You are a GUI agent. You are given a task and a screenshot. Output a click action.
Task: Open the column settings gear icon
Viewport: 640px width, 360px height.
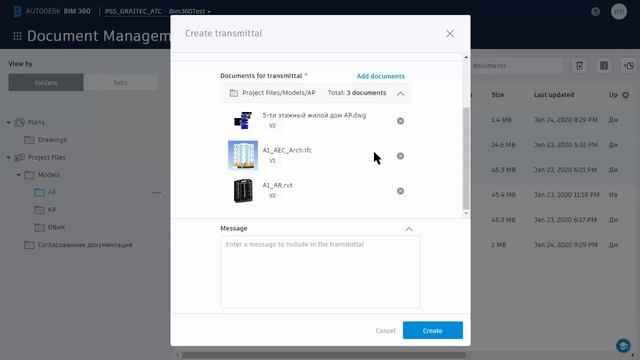pyautogui.click(x=625, y=95)
